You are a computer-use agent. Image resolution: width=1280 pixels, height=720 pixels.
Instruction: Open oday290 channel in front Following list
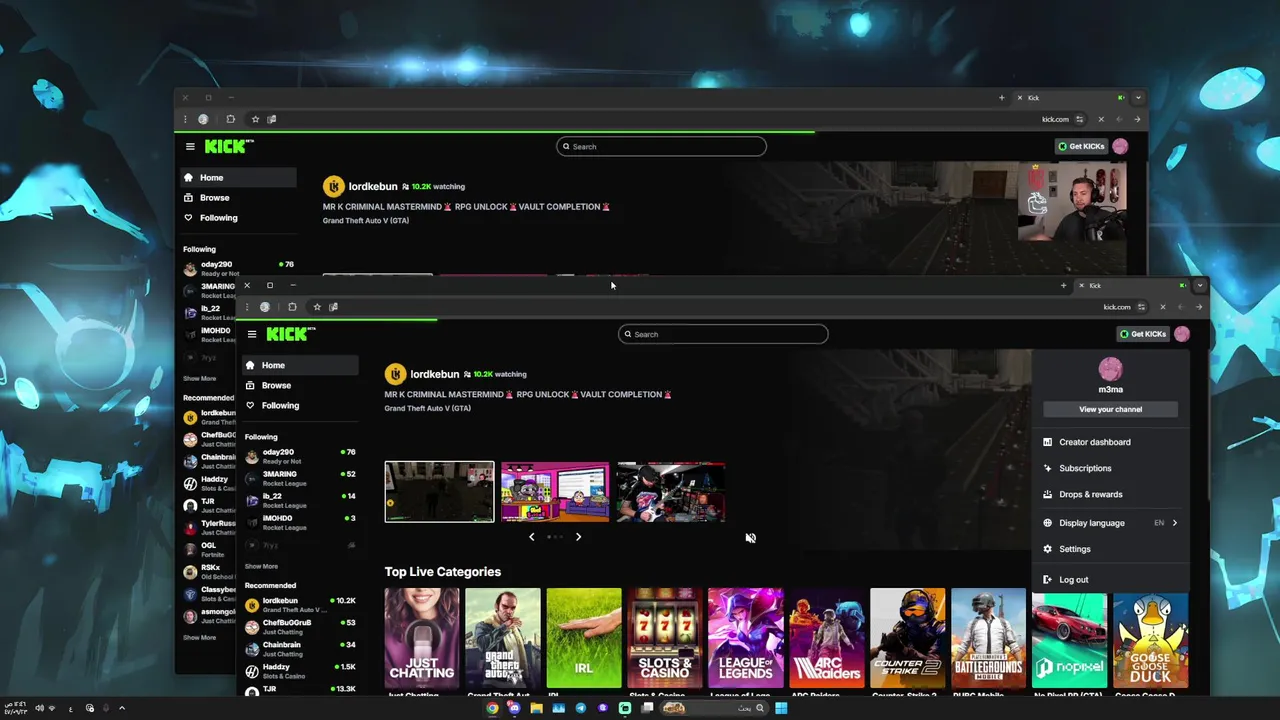point(299,456)
